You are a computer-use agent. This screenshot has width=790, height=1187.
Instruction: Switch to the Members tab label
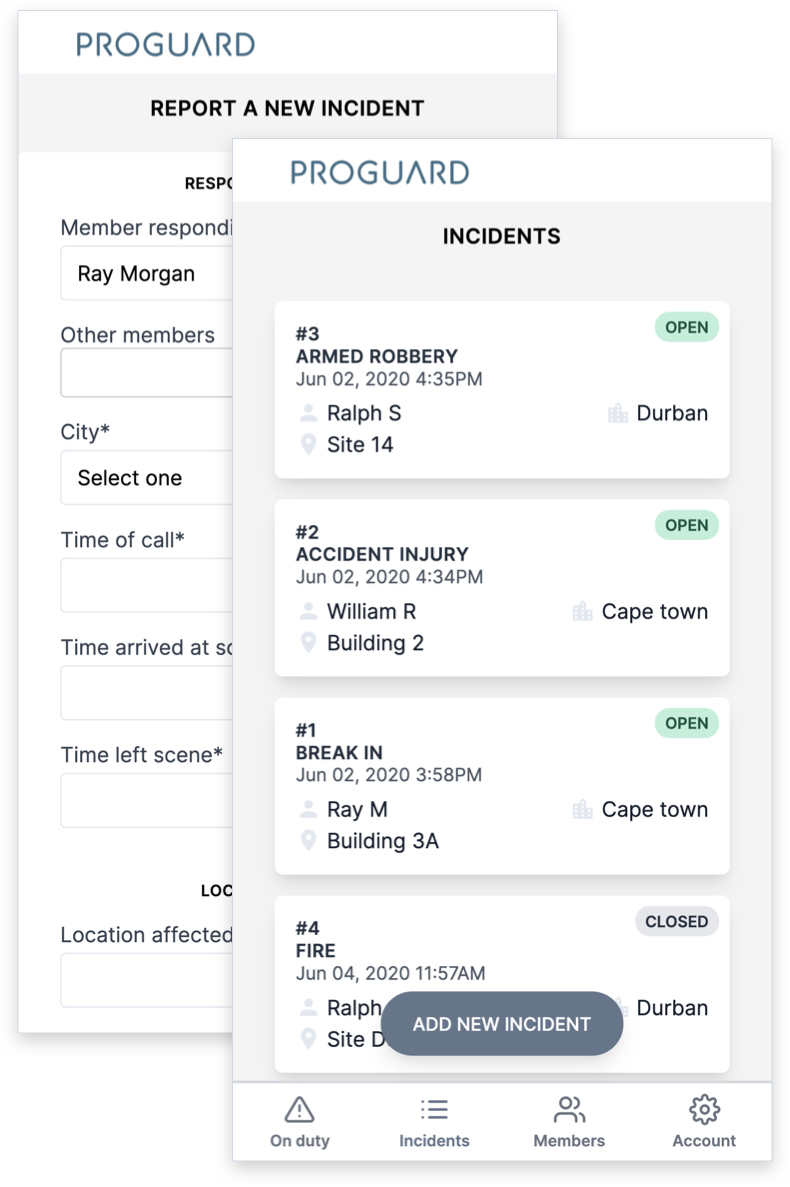(x=569, y=1141)
